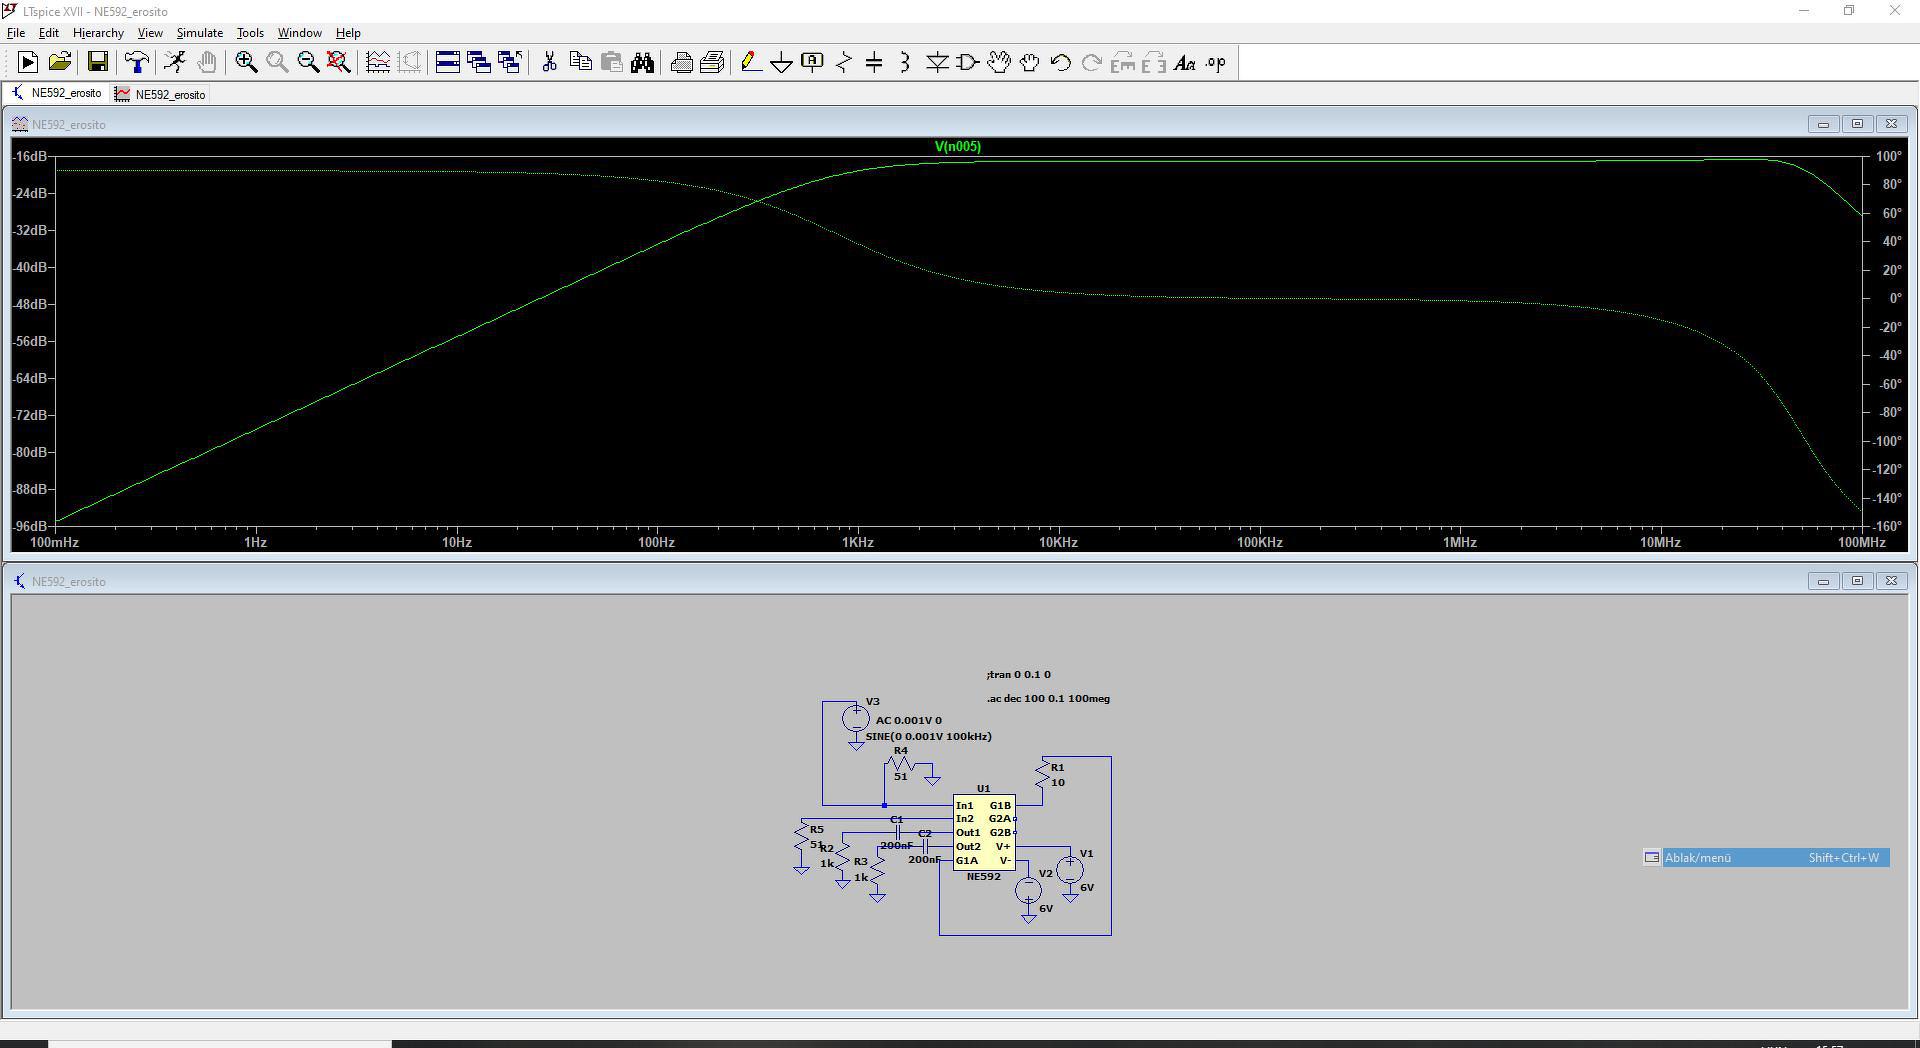Place a Diode from the toolbar
Viewport: 1920px width, 1048px height.
[937, 62]
